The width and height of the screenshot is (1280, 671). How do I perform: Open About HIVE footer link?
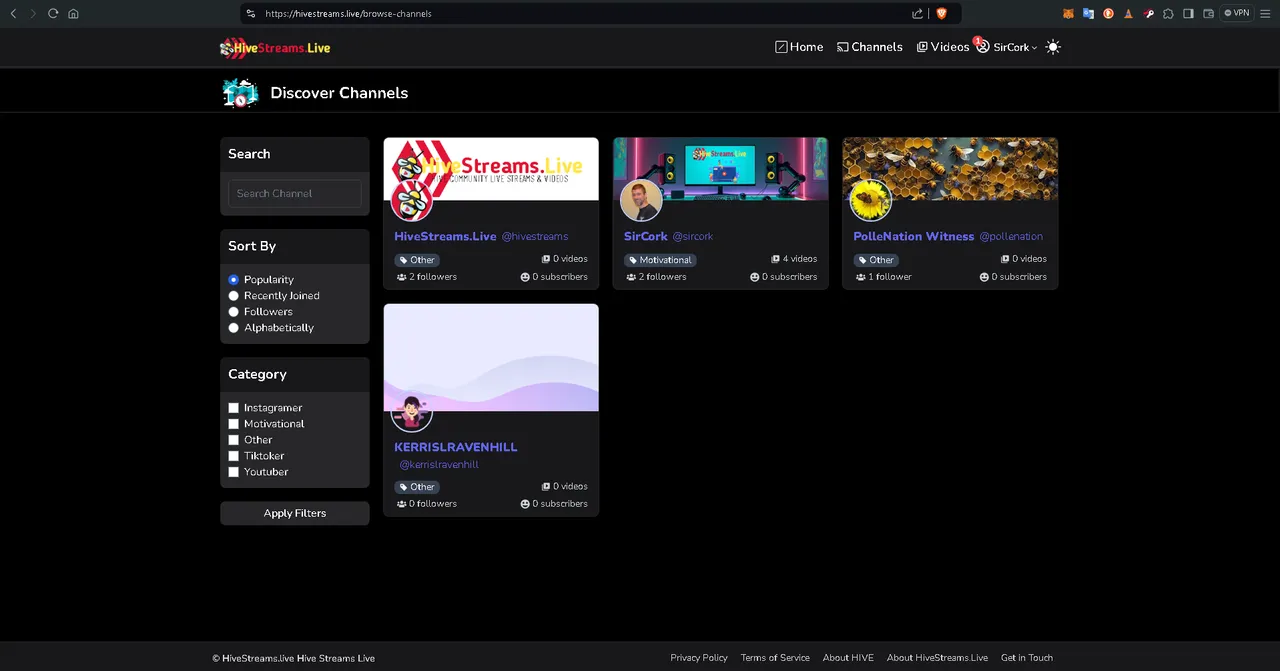(848, 658)
